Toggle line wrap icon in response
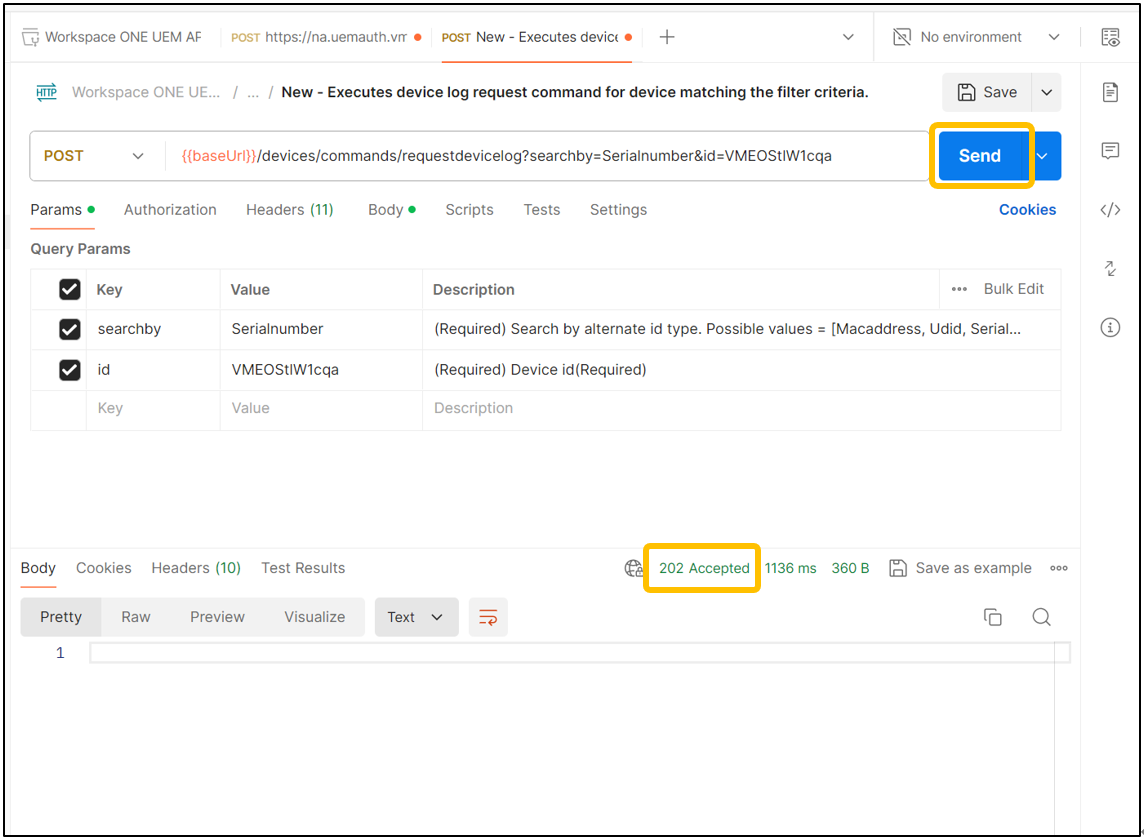This screenshot has width=1144, height=840. click(488, 617)
